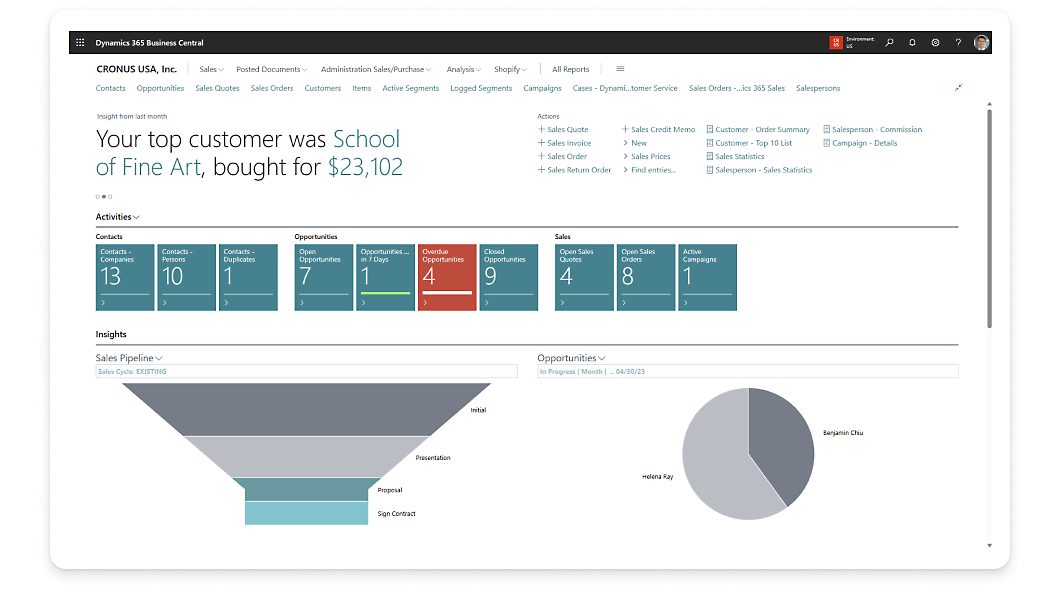Click the search magnifier icon
This screenshot has height=596, width=1060.
(x=890, y=43)
